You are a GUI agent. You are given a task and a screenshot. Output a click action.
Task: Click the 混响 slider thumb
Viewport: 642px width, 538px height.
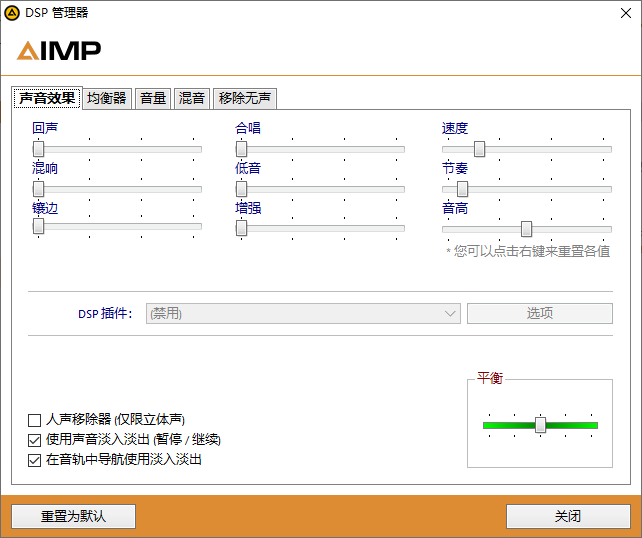[38, 189]
